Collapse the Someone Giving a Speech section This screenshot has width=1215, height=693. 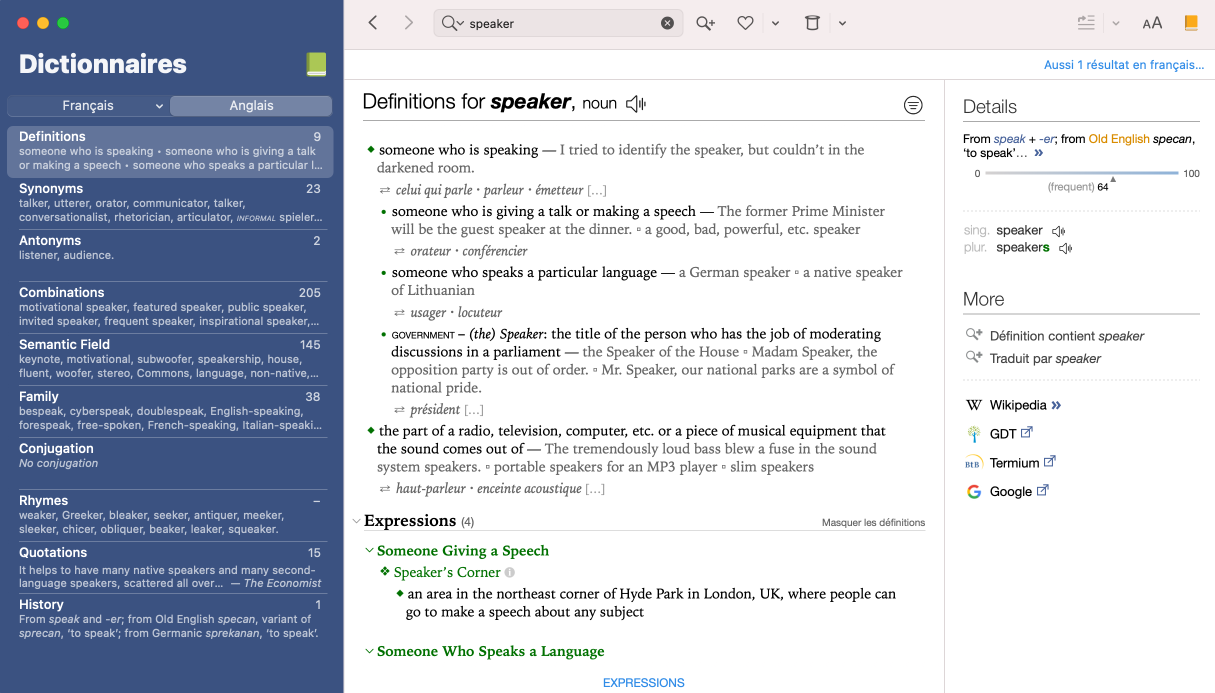pyautogui.click(x=368, y=551)
